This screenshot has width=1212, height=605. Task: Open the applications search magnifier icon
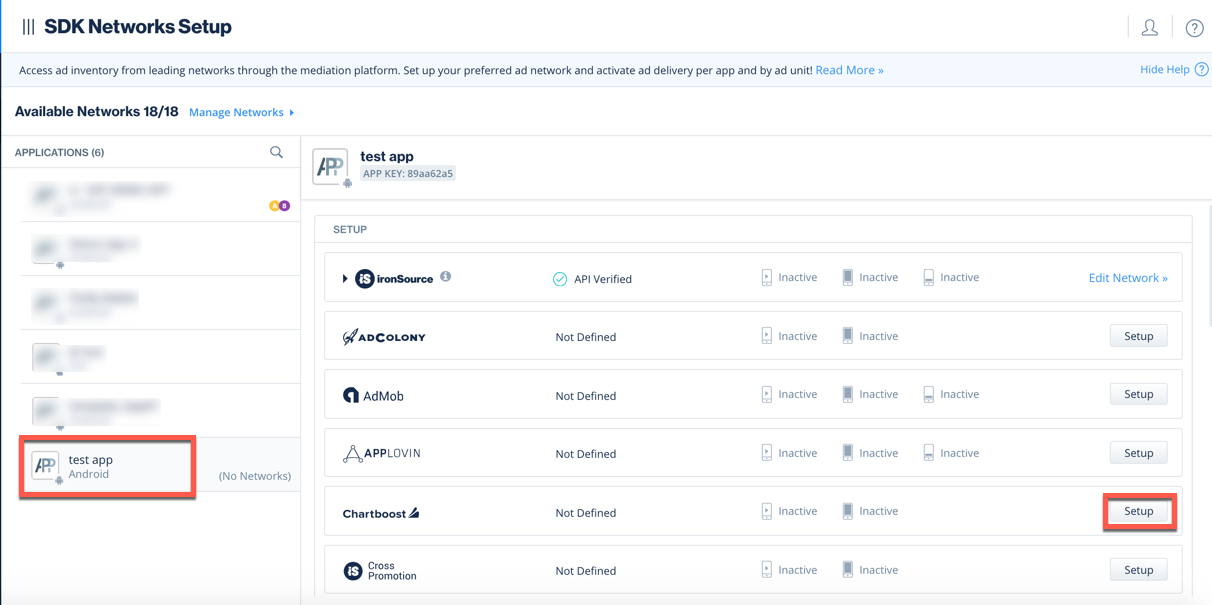coord(277,151)
